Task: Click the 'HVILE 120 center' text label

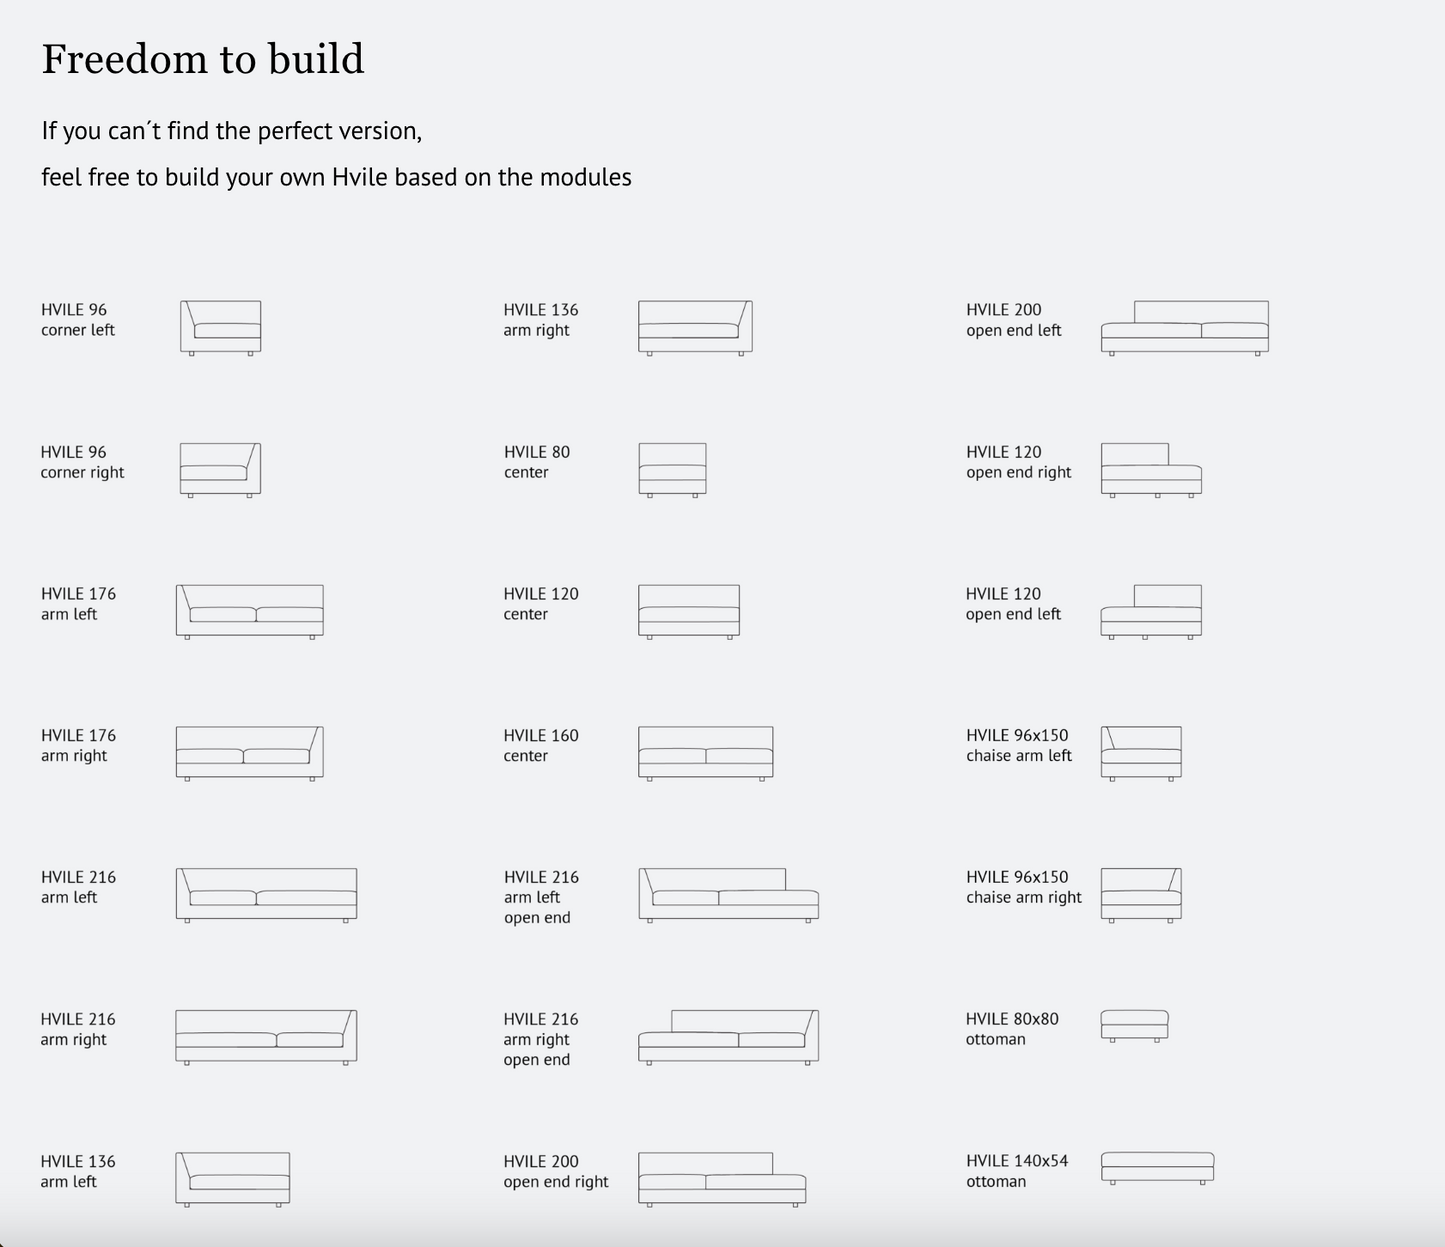Action: (x=540, y=604)
